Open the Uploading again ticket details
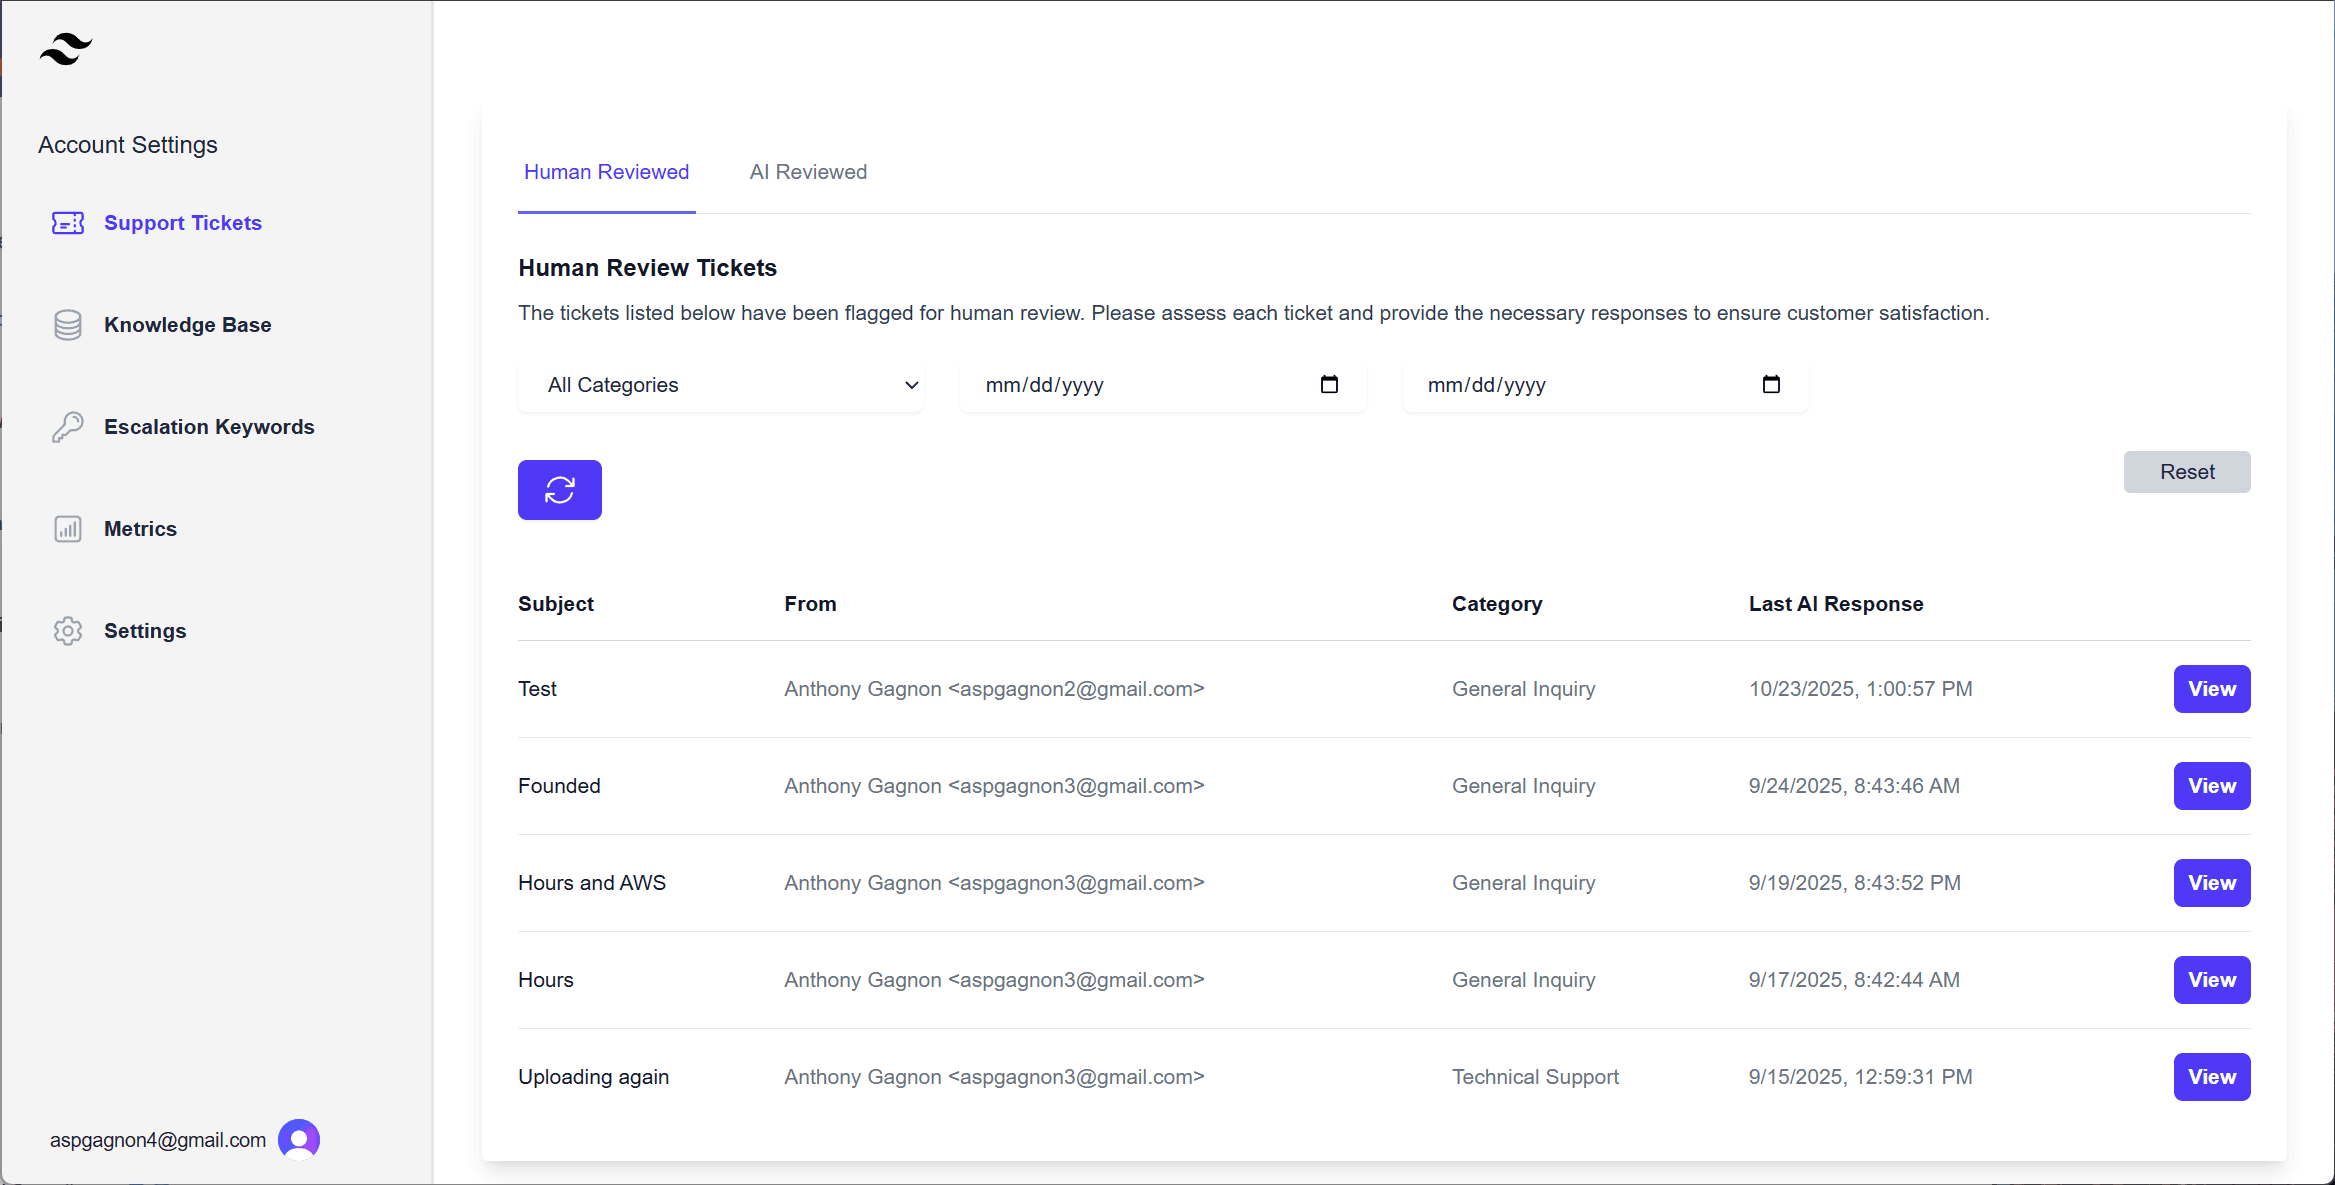This screenshot has width=2335, height=1185. pos(2211,1077)
